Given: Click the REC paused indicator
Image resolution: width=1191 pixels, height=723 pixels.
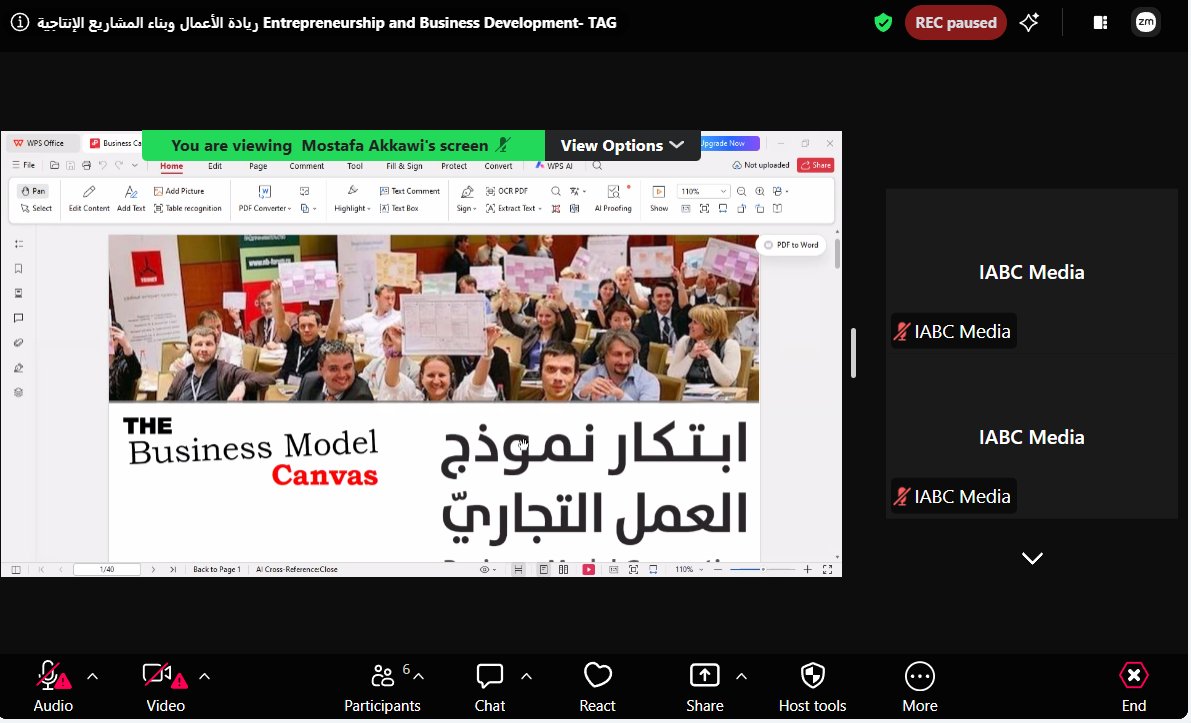Looking at the screenshot, I should 956,23.
